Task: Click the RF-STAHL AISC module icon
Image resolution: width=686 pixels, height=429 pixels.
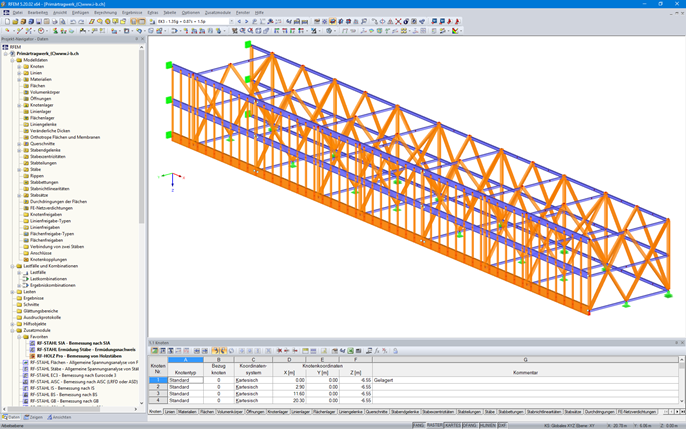Action: coord(26,382)
